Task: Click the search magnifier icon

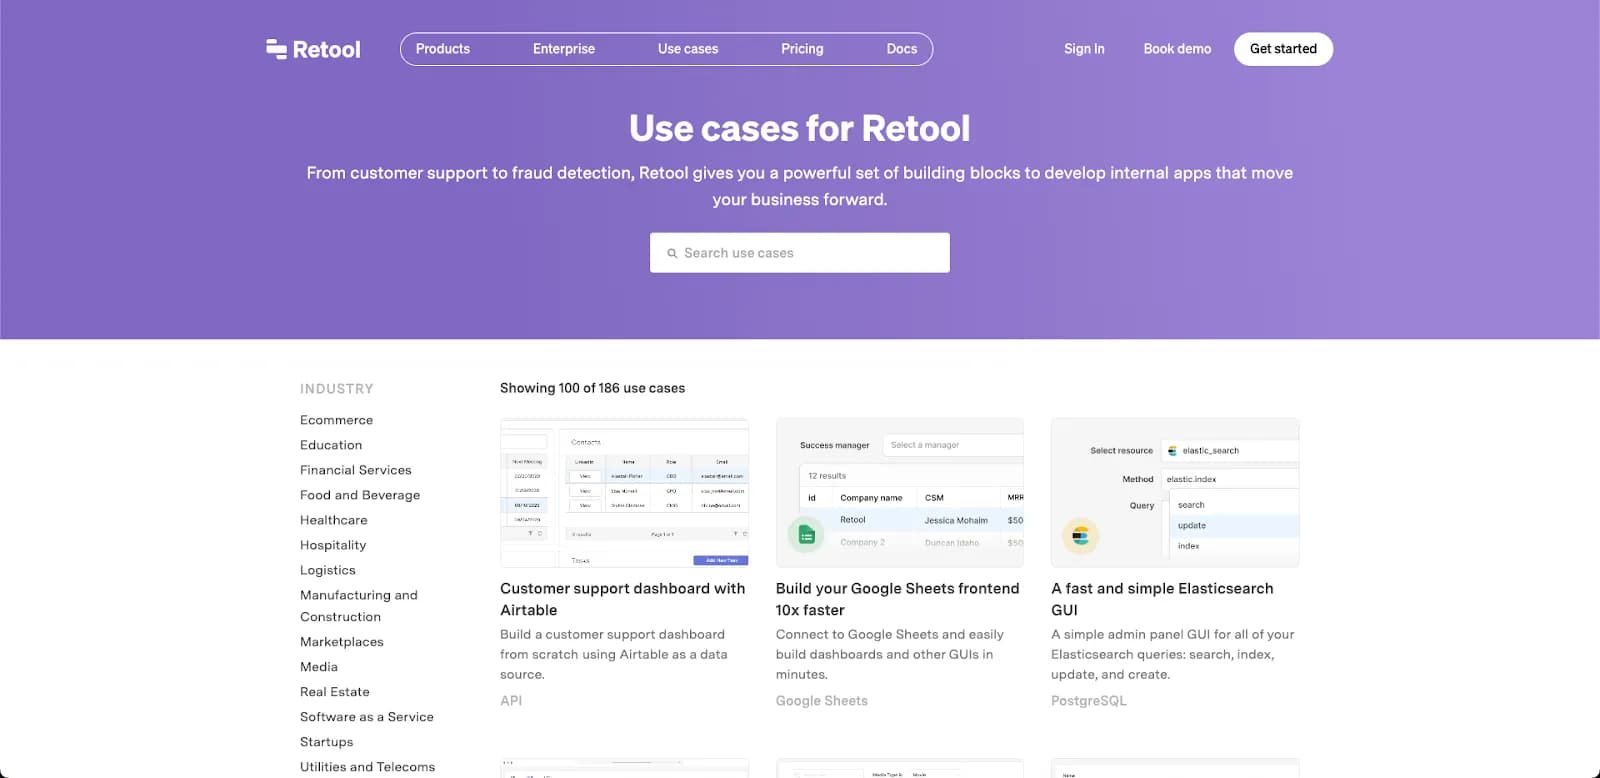Action: pos(672,254)
